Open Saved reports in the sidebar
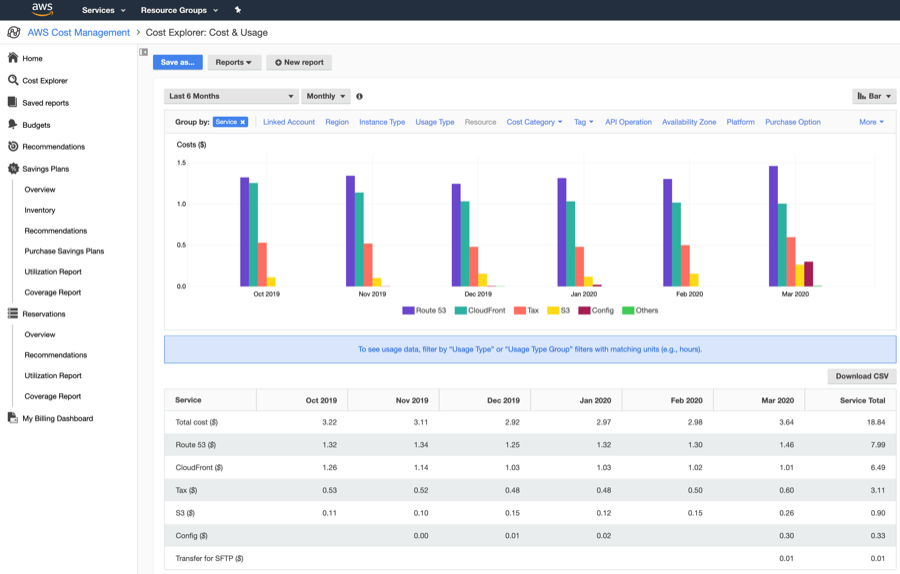This screenshot has width=900, height=574. coord(45,103)
